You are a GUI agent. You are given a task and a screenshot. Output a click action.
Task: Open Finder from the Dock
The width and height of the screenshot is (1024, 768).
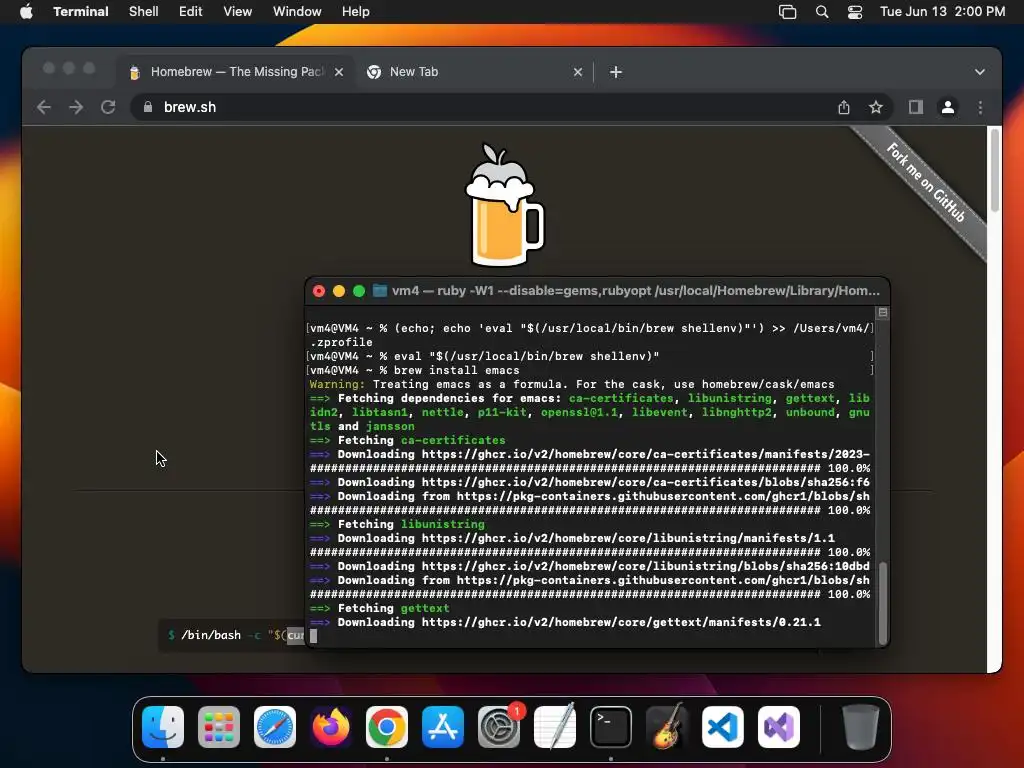click(163, 727)
